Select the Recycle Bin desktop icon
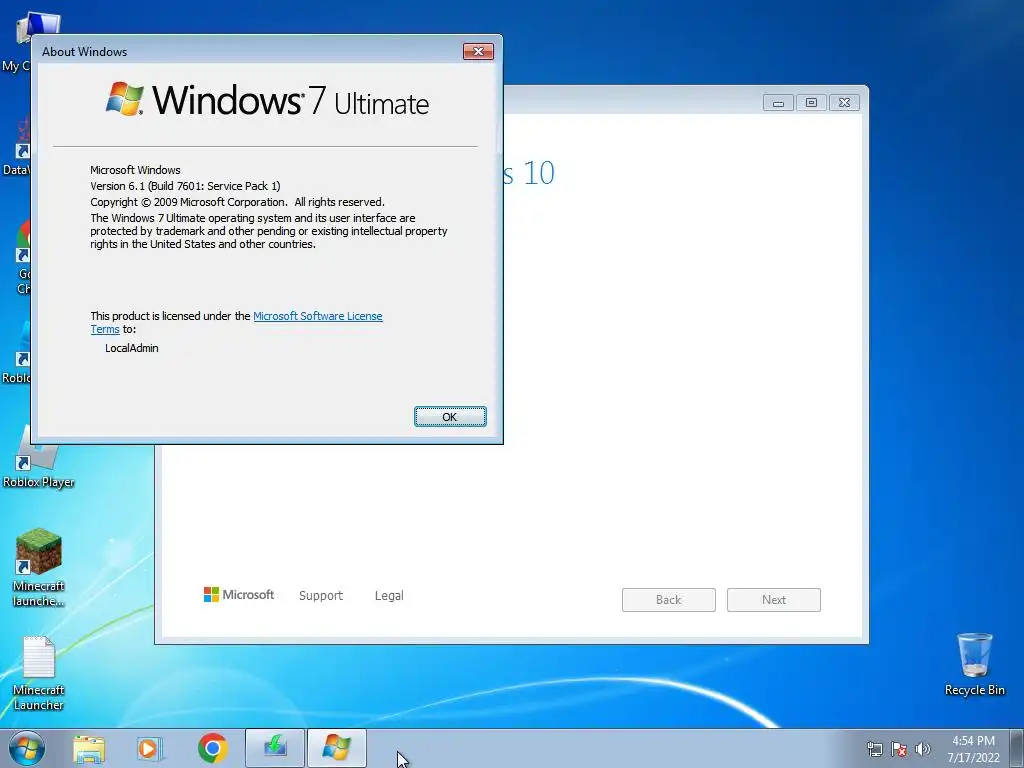This screenshot has height=768, width=1024. tap(974, 664)
